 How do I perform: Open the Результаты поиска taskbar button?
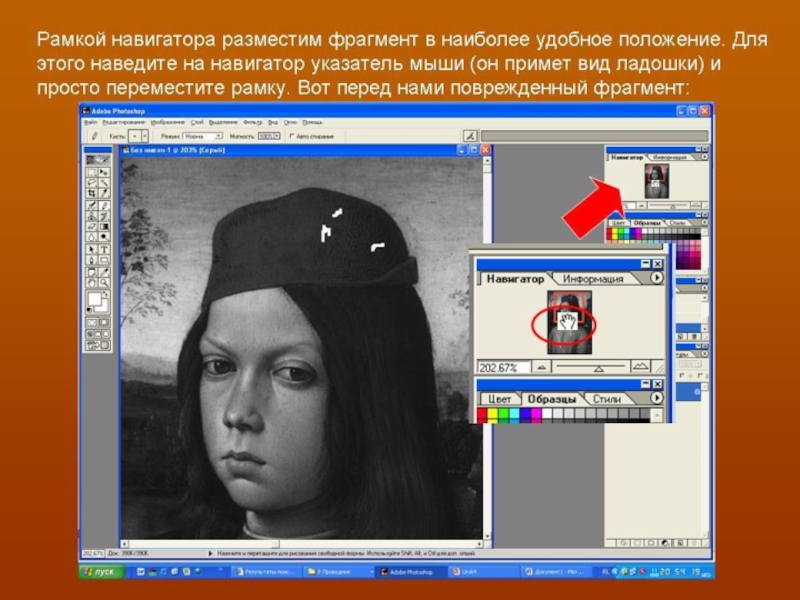point(267,572)
